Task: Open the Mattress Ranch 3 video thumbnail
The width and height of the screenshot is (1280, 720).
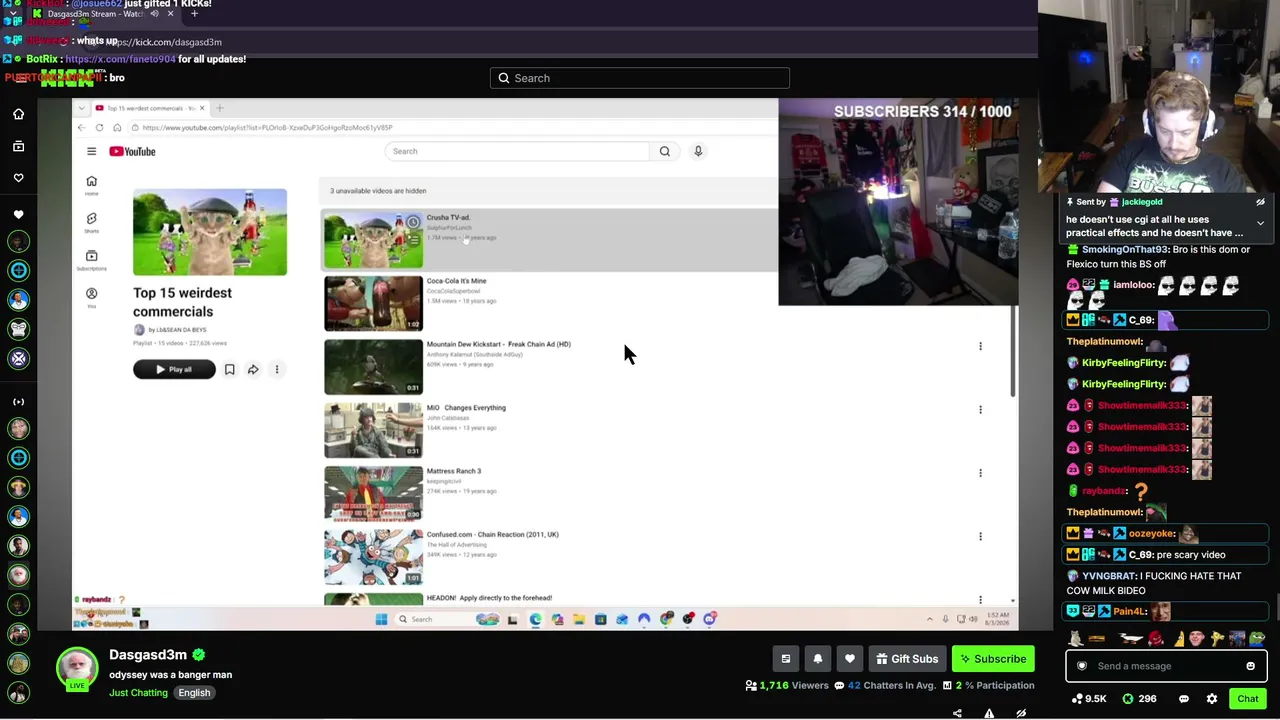Action: point(373,494)
